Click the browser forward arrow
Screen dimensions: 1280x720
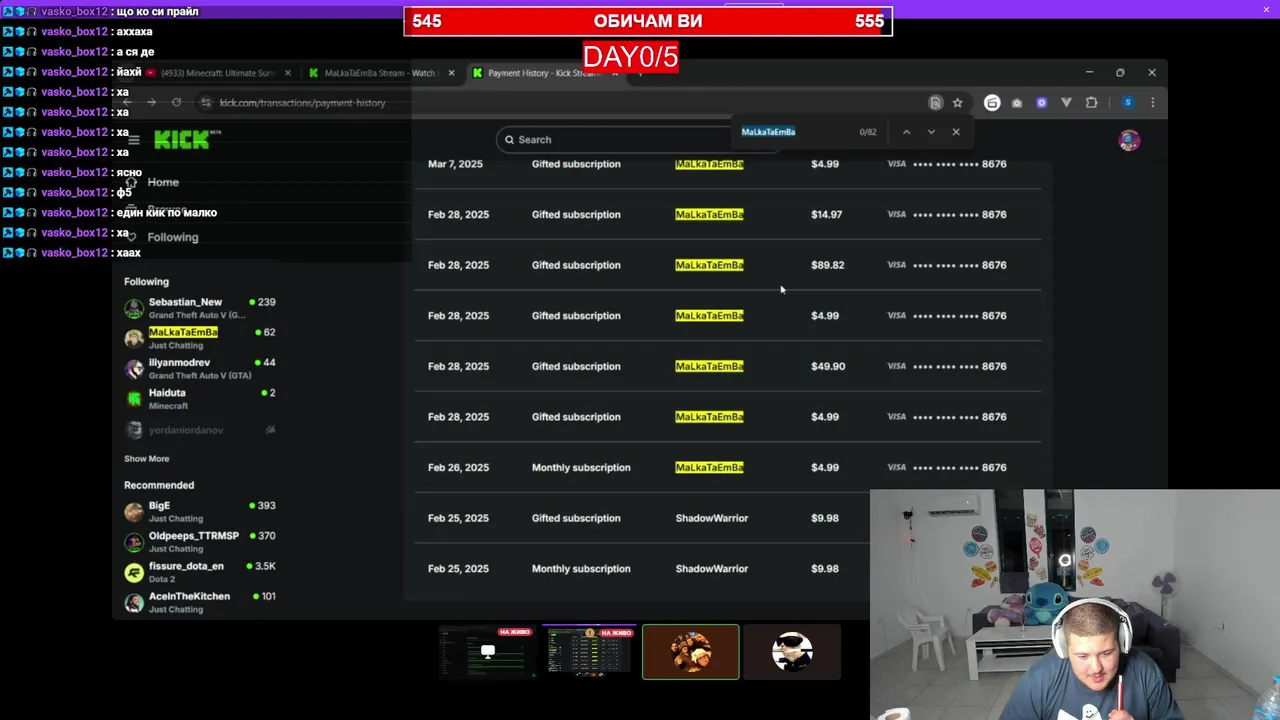151,102
